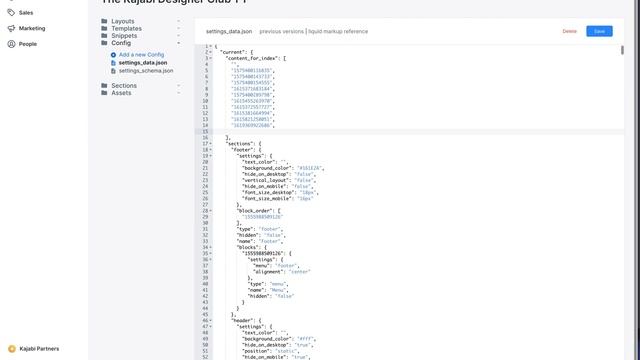This screenshot has height=360, width=640.
Task: Fold code at line 34 gutter arrow
Action: [211, 247]
